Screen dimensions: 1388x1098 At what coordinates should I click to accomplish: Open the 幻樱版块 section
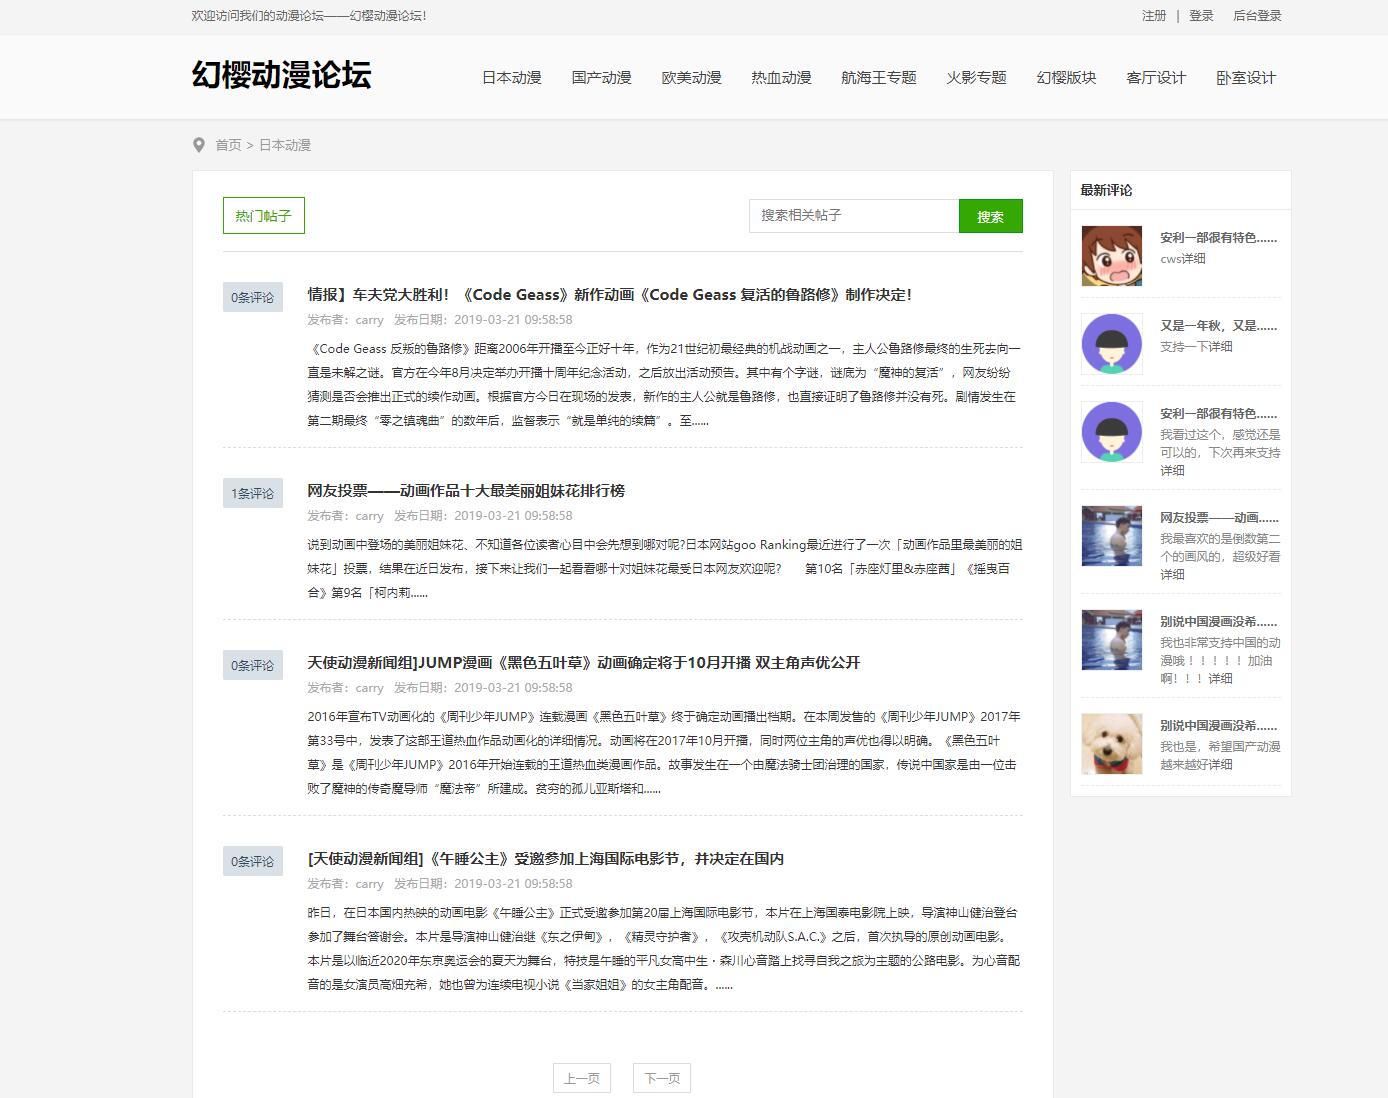click(1066, 77)
